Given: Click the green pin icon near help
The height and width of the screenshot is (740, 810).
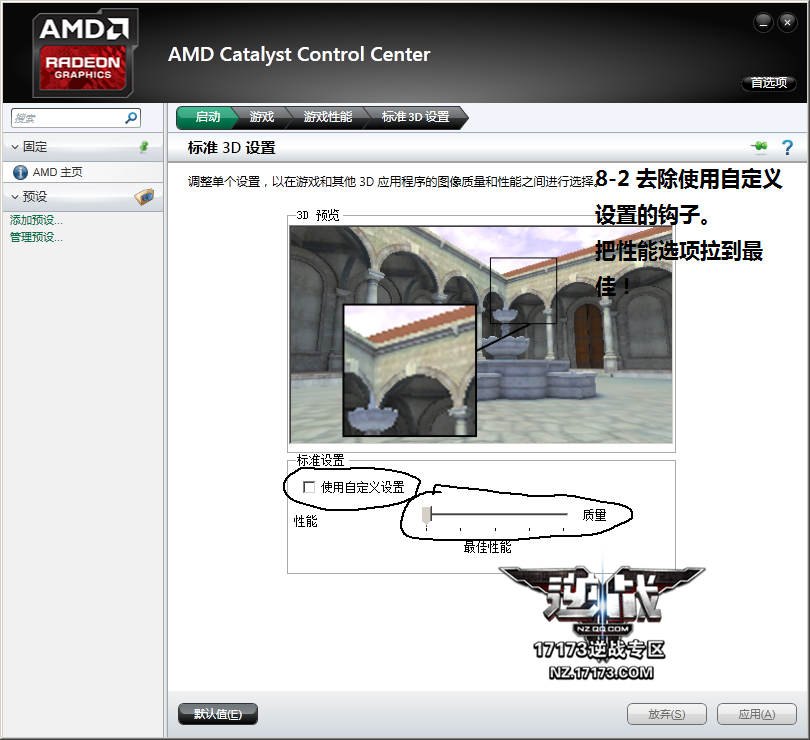Looking at the screenshot, I should pyautogui.click(x=759, y=147).
